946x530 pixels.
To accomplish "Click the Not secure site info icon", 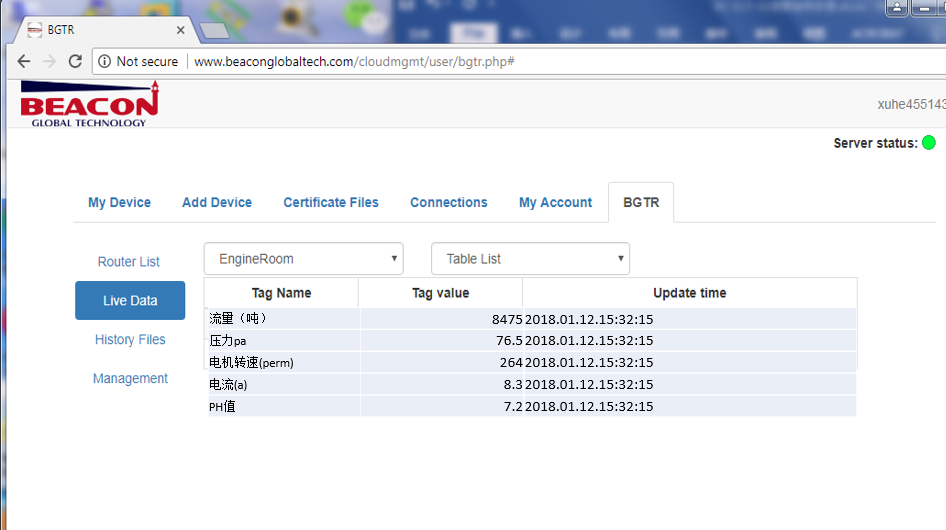I will pos(105,62).
